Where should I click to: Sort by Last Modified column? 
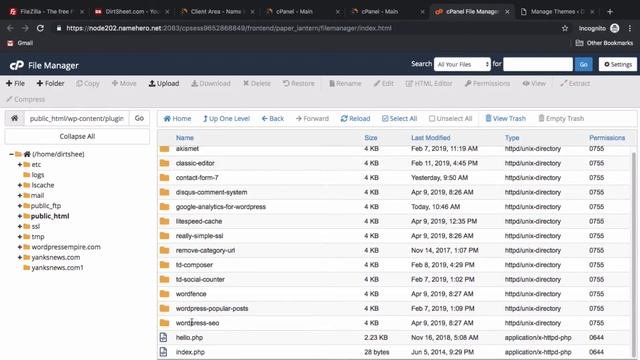click(431, 138)
